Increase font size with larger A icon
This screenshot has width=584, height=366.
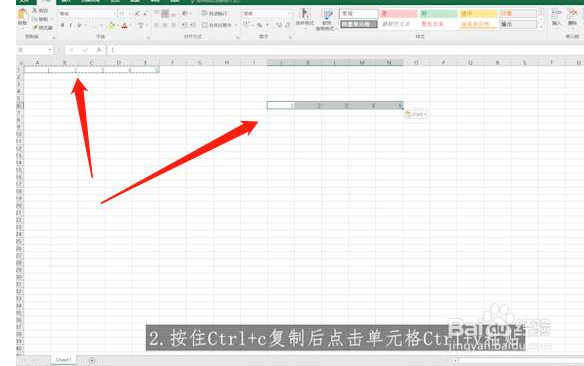137,14
